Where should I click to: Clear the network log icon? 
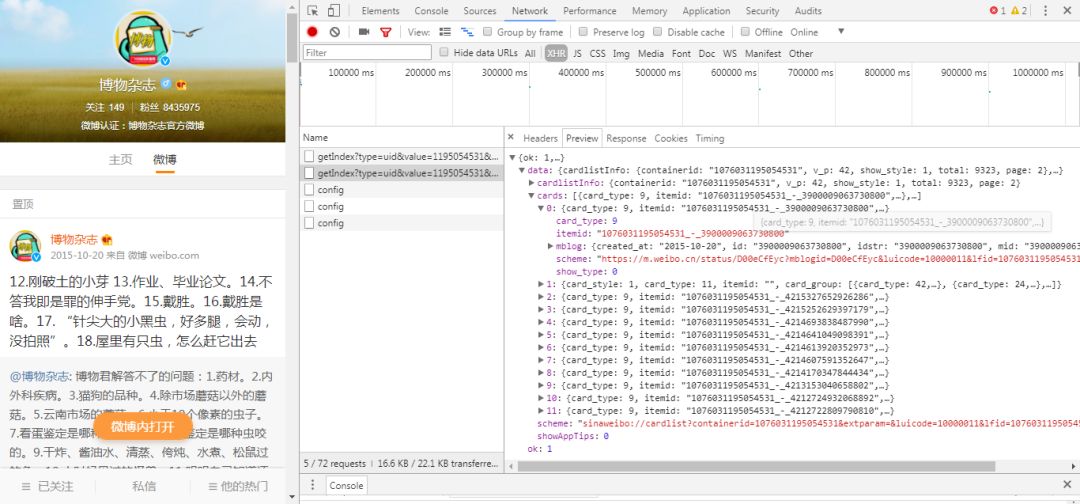pos(335,32)
